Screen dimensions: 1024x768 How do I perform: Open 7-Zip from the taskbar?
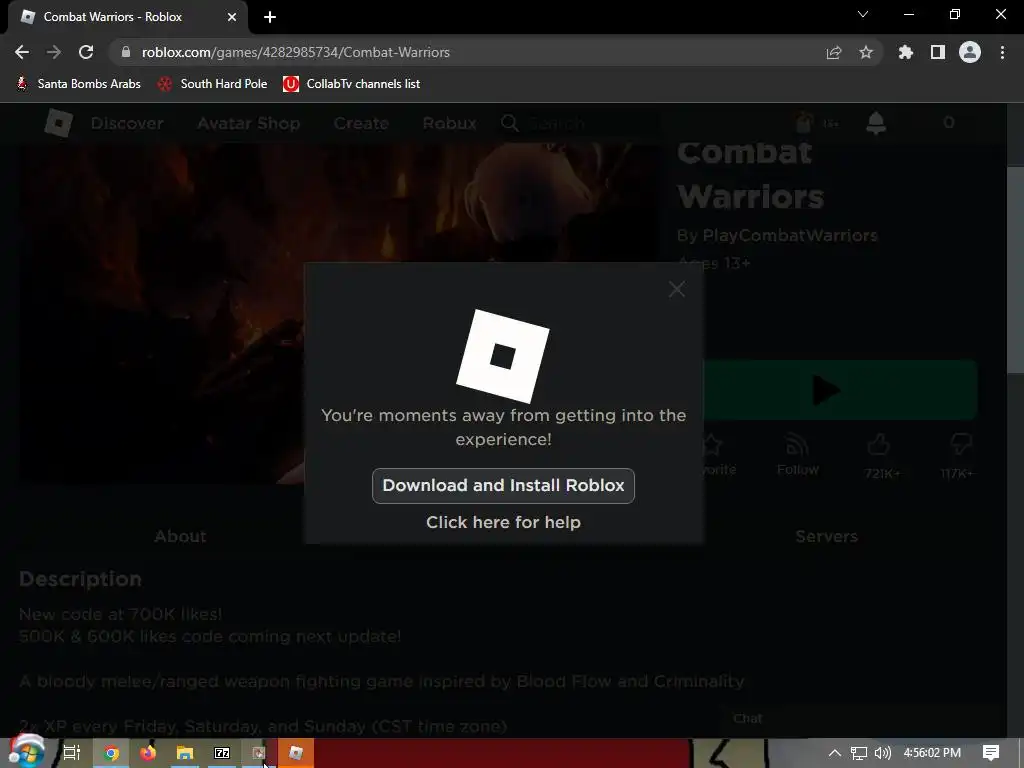[222, 753]
